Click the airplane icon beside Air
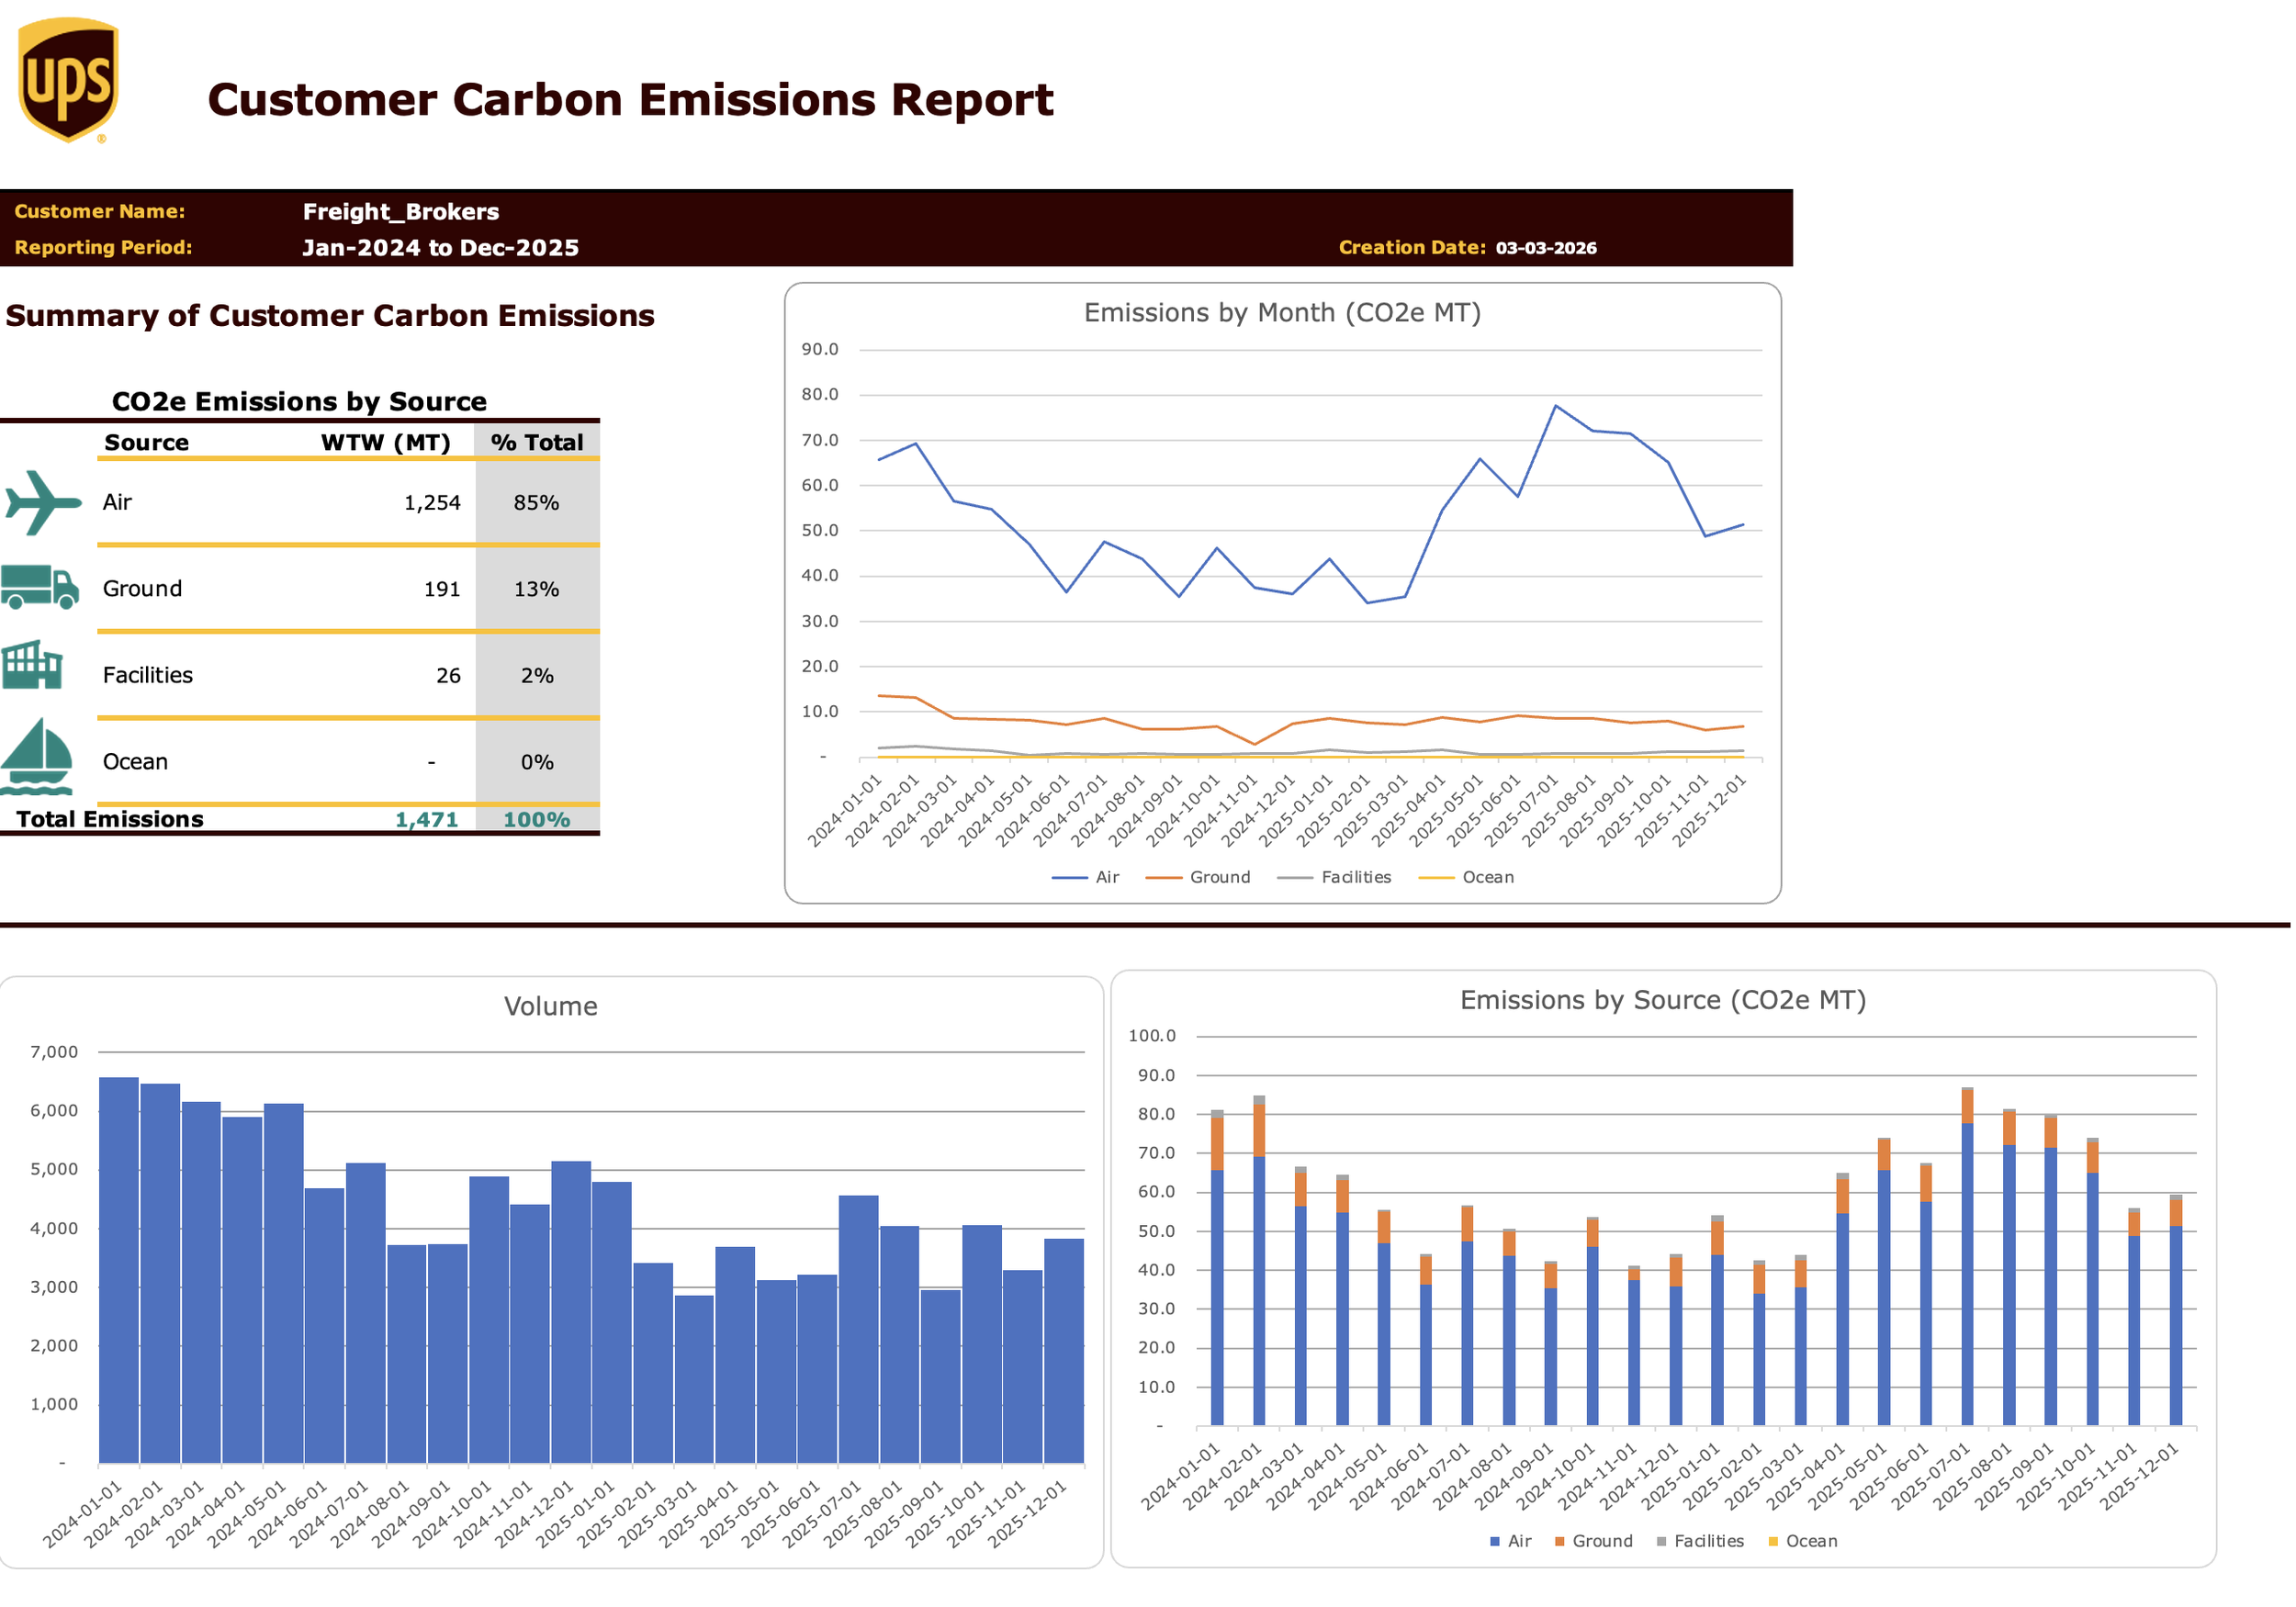The height and width of the screenshot is (1607, 2296). 42,502
